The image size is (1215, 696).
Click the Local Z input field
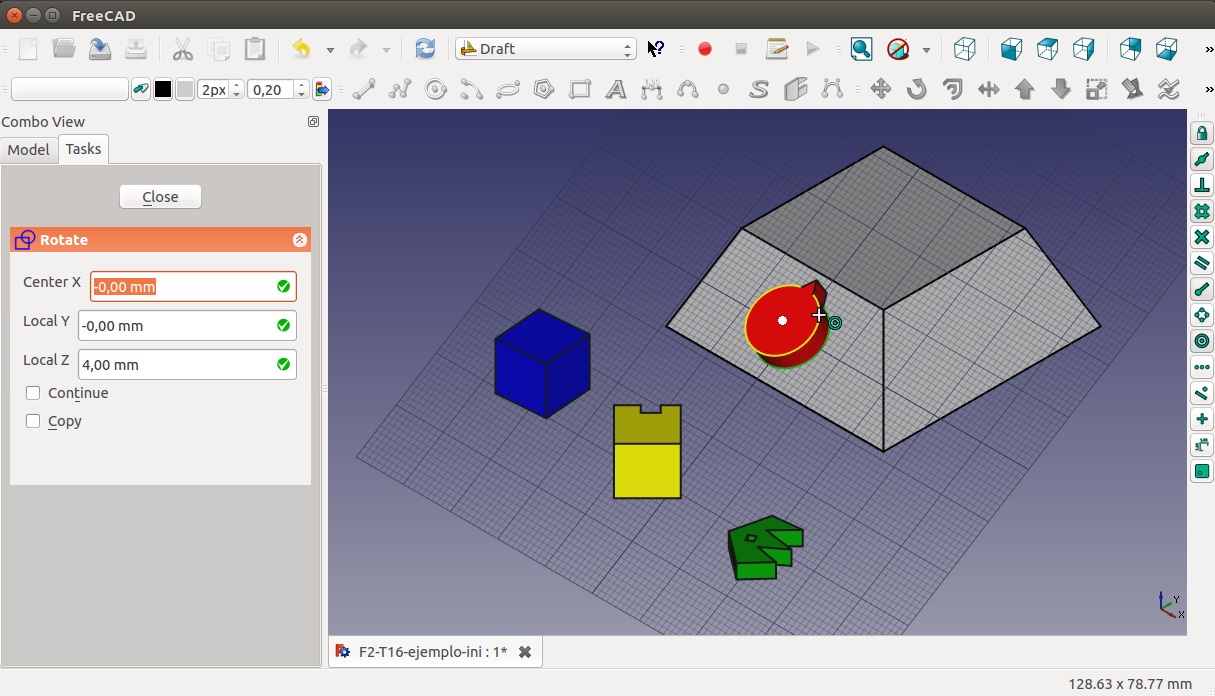[x=176, y=365]
